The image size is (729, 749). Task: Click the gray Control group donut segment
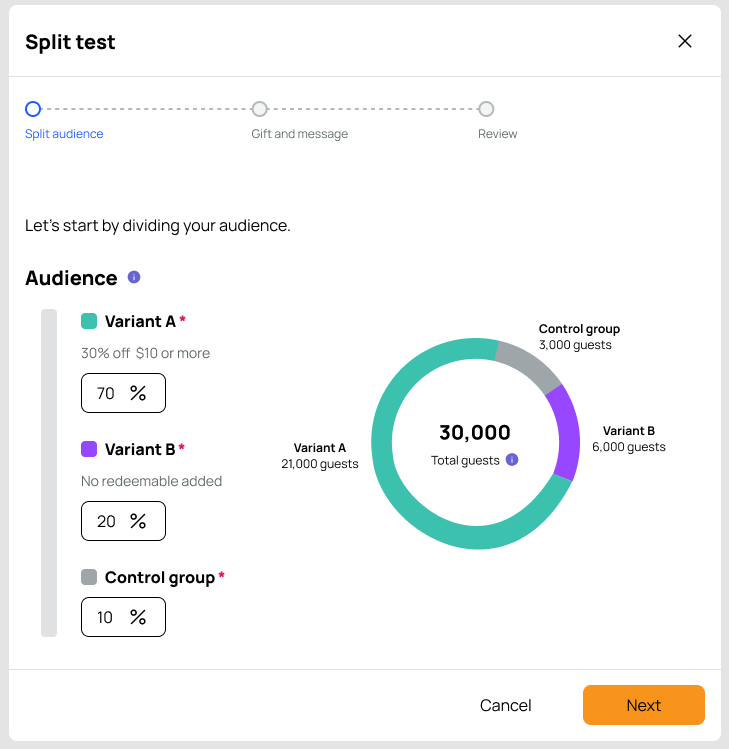[x=530, y=365]
